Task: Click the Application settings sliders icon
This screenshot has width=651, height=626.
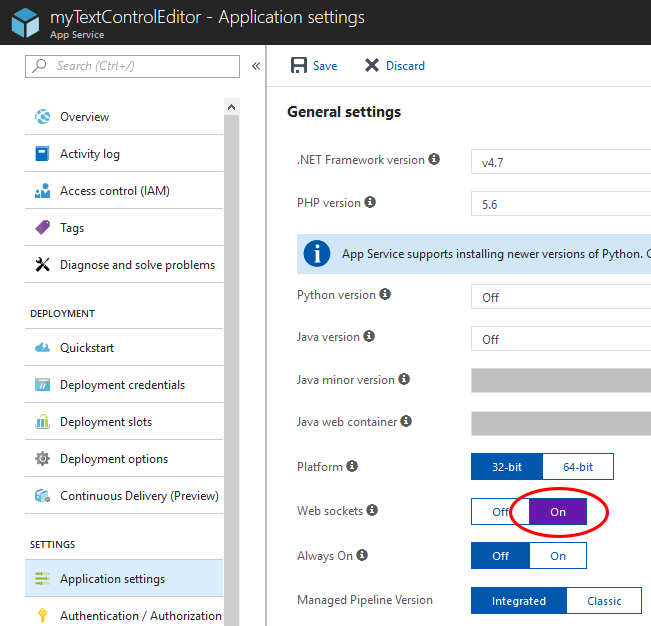Action: pos(42,578)
